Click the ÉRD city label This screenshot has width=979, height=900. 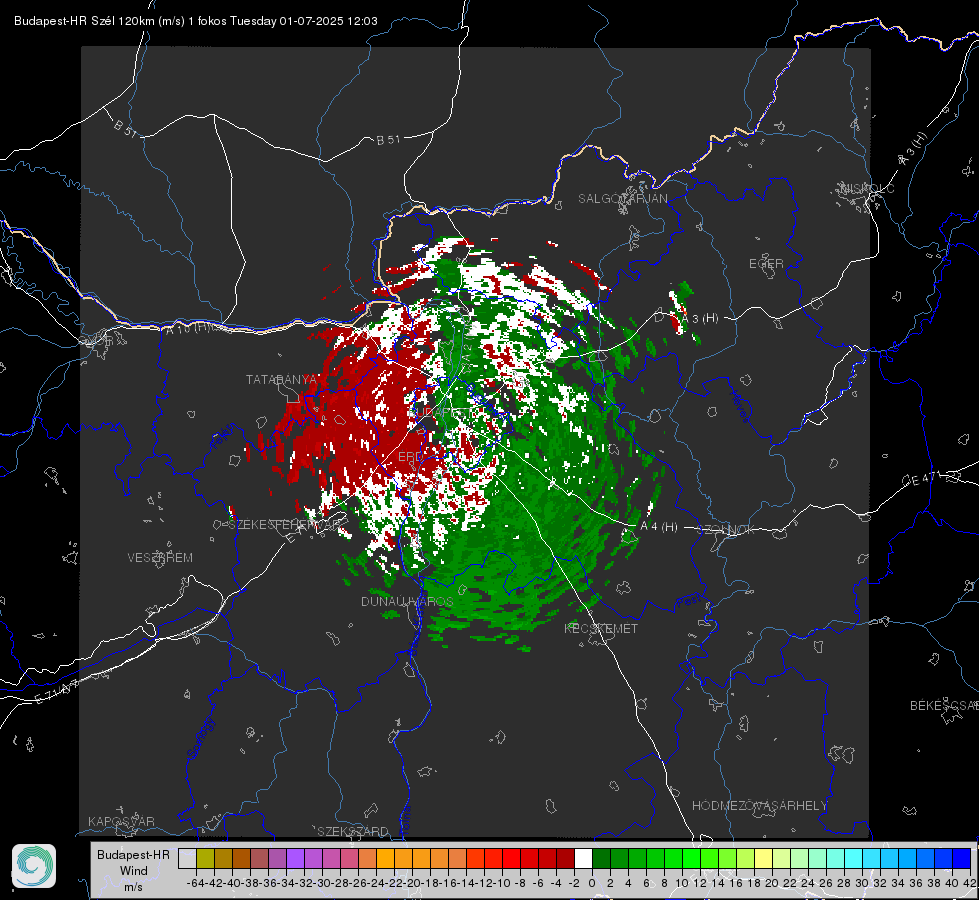[x=410, y=457]
